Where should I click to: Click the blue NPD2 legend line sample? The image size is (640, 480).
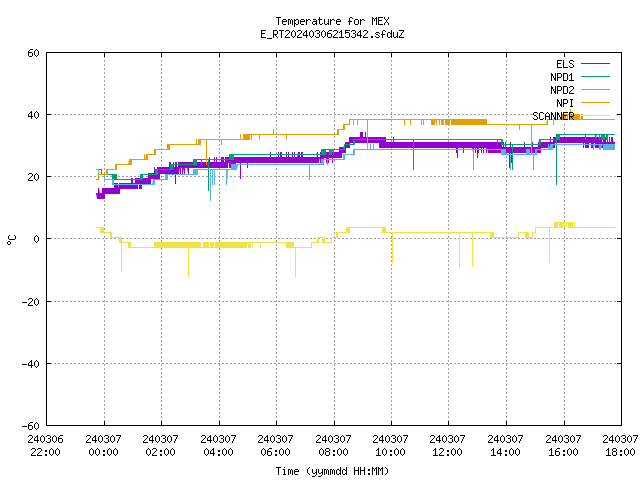click(596, 90)
